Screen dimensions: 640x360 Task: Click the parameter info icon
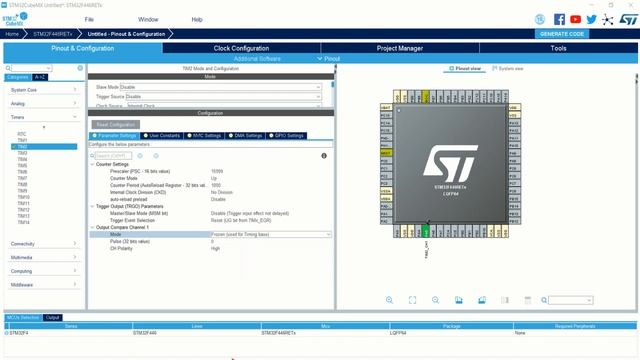pyautogui.click(x=324, y=156)
